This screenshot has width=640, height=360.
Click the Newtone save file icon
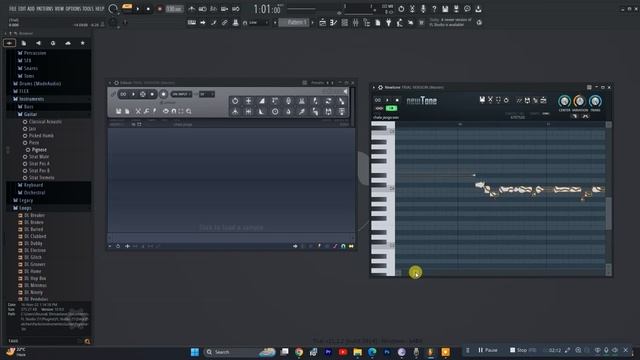482,100
